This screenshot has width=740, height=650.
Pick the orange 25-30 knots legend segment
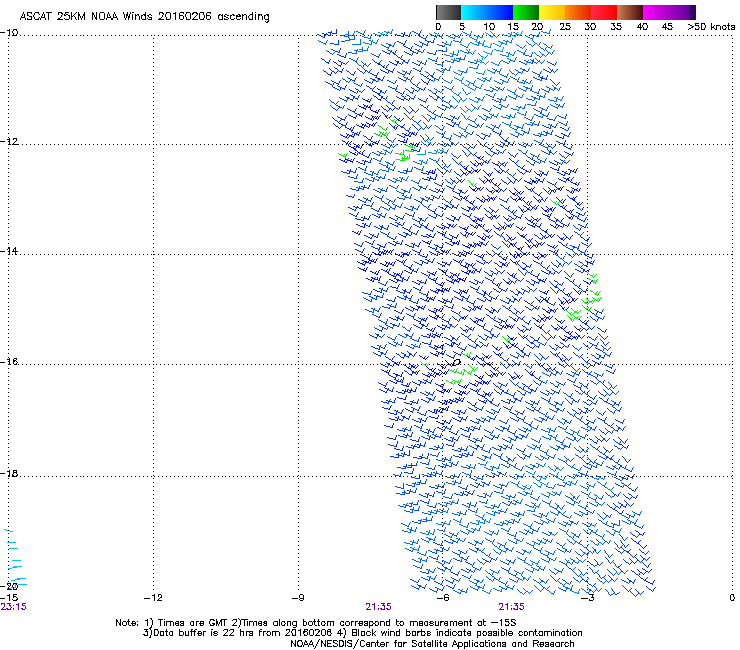(x=578, y=12)
